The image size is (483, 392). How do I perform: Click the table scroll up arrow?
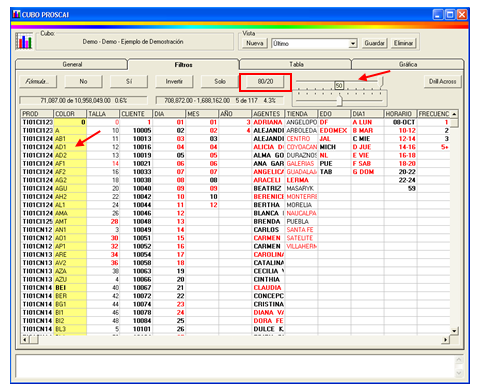(454, 114)
